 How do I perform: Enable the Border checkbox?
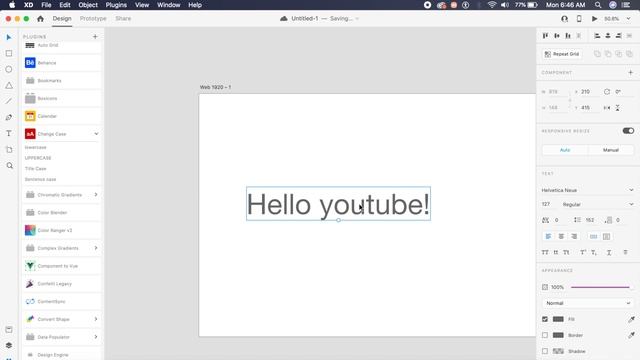(x=545, y=335)
